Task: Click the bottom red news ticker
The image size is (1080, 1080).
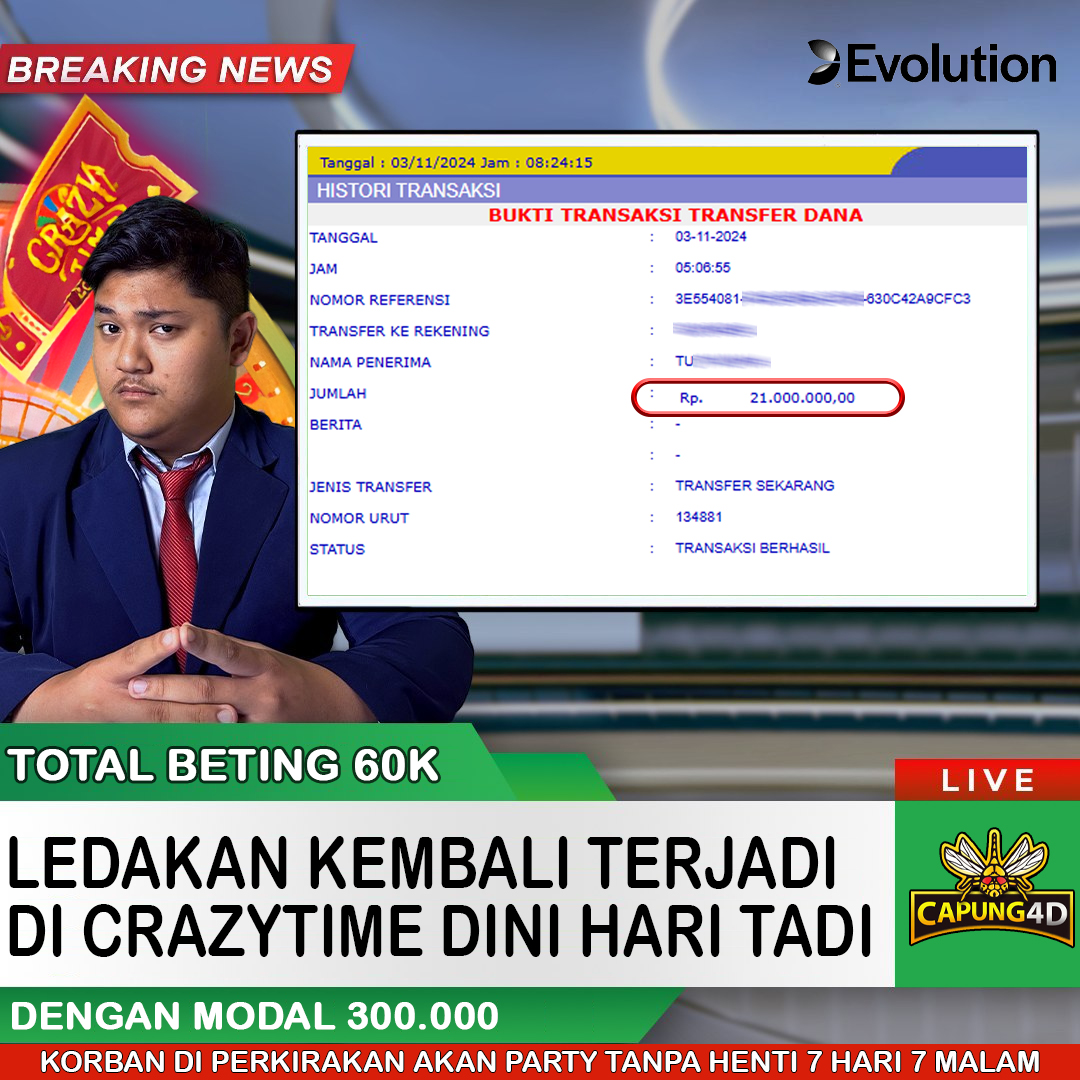Action: [540, 1061]
